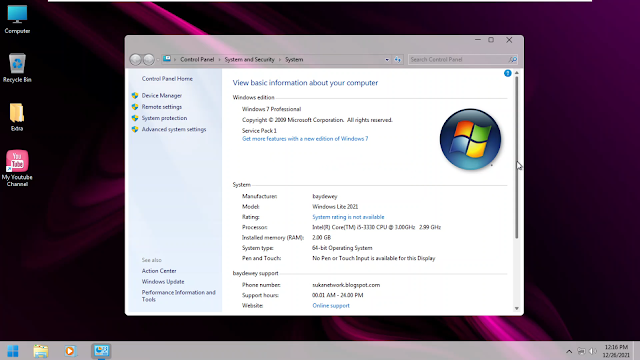Click System rating is not available link

tap(348, 217)
